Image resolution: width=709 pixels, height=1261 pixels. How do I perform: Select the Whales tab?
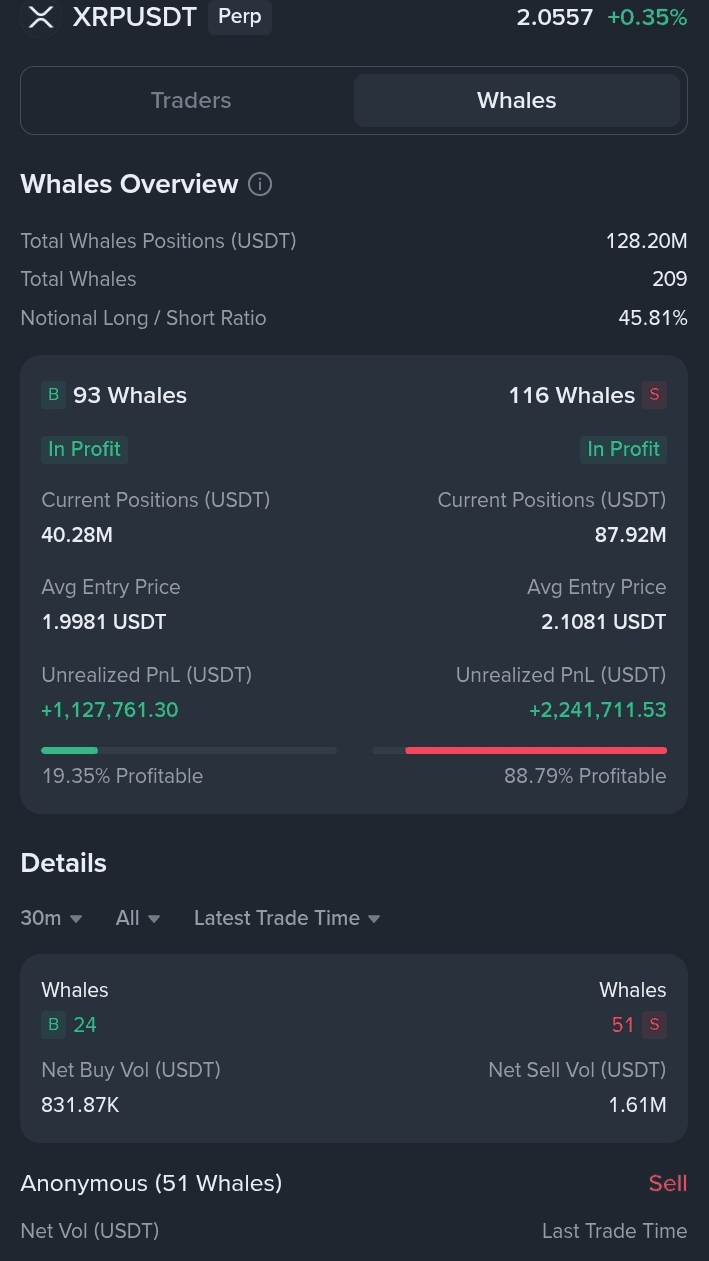tap(516, 100)
